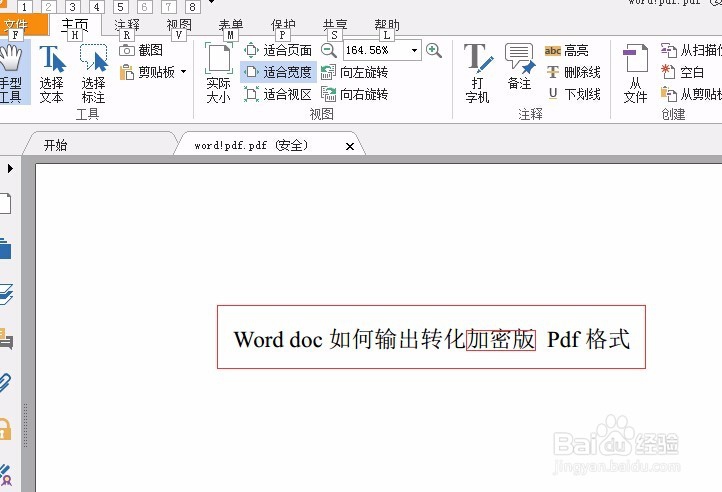Image resolution: width=722 pixels, height=492 pixels.
Task: Click quick access toolbar button 4
Action: point(96,6)
